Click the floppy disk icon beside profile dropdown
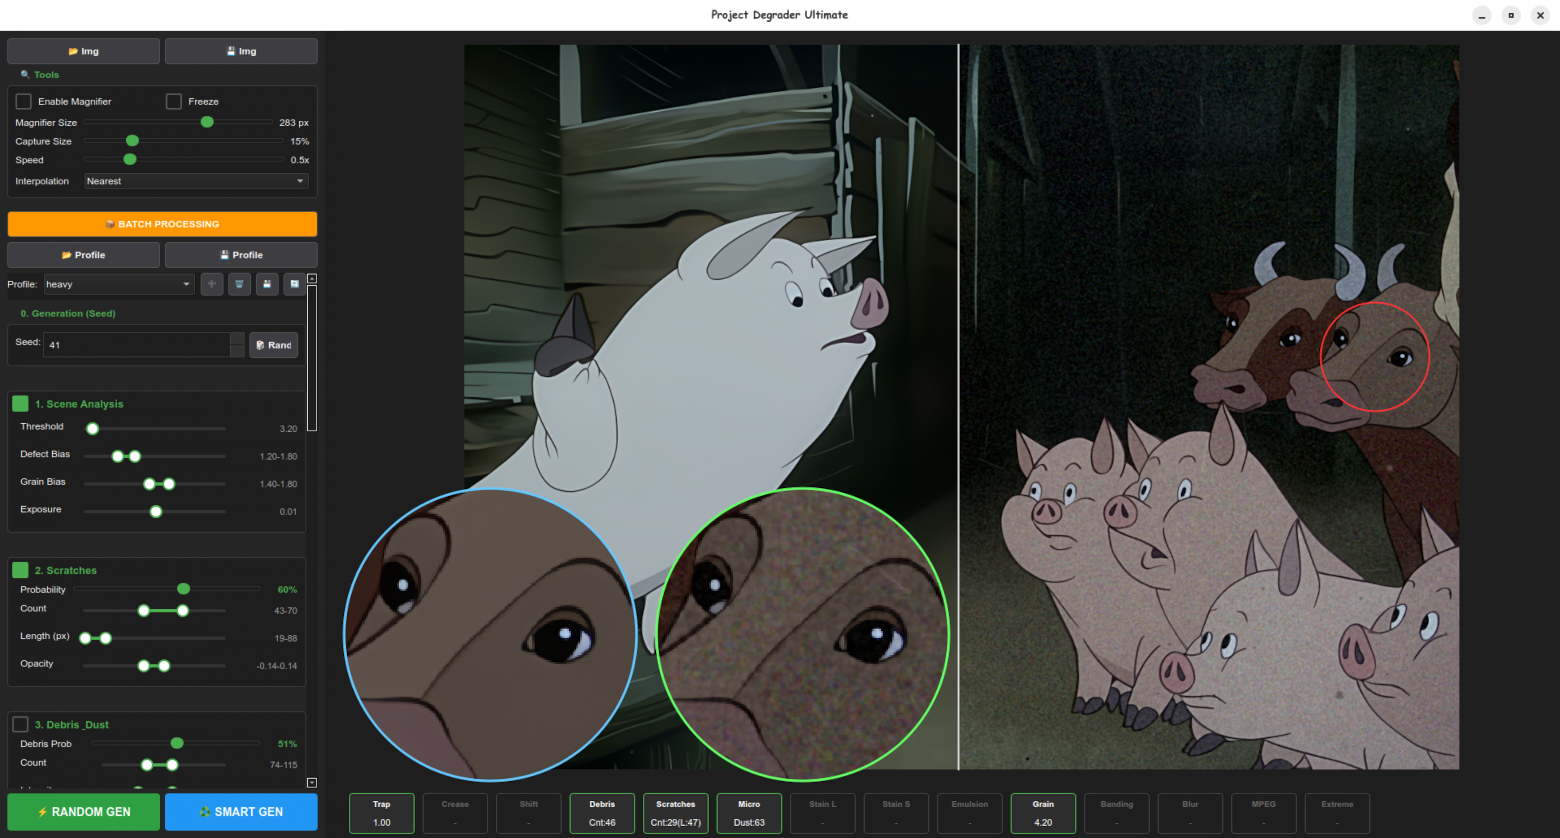Viewport: 1560px width, 838px height. pyautogui.click(x=267, y=284)
